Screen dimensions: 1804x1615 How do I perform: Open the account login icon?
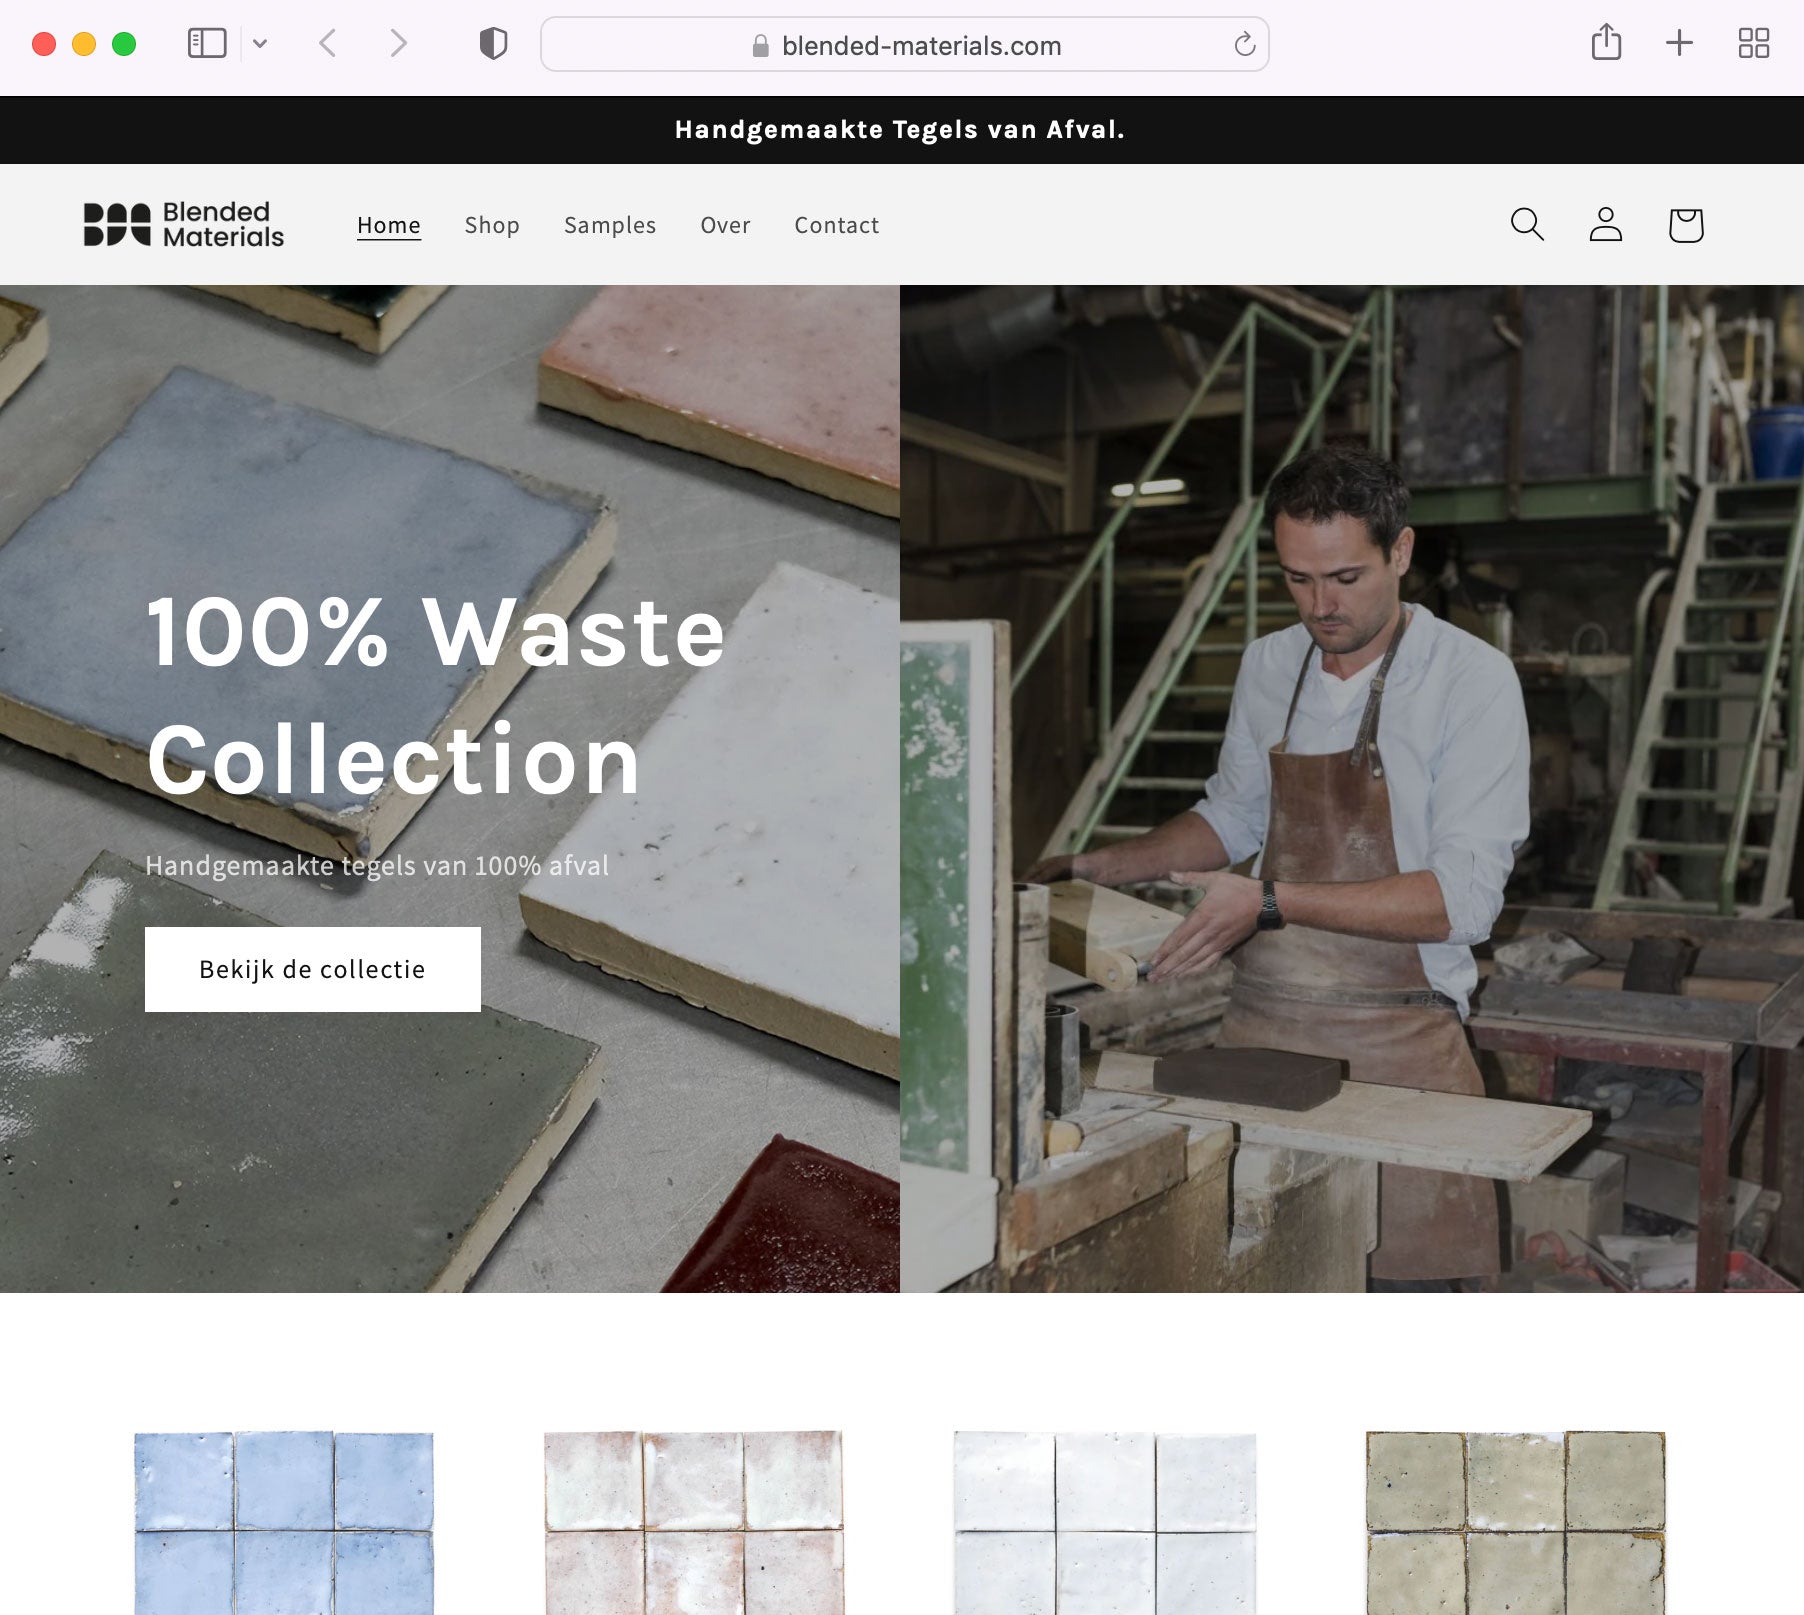tap(1606, 225)
